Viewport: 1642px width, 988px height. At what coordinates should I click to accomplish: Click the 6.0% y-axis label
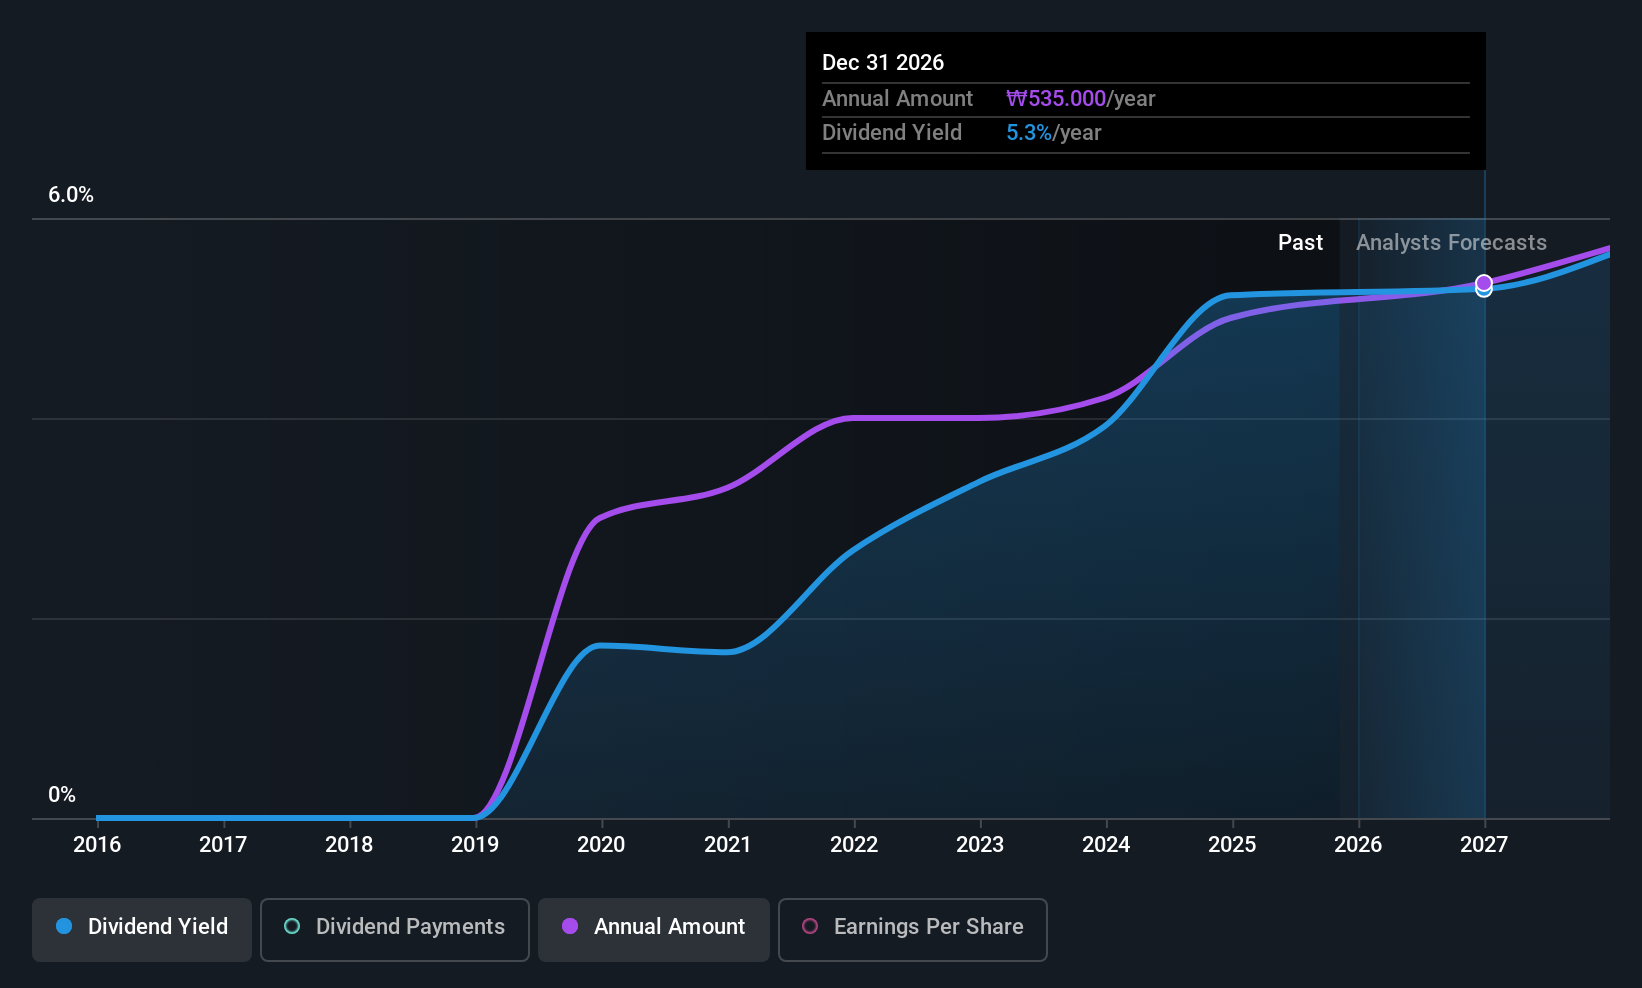71,195
